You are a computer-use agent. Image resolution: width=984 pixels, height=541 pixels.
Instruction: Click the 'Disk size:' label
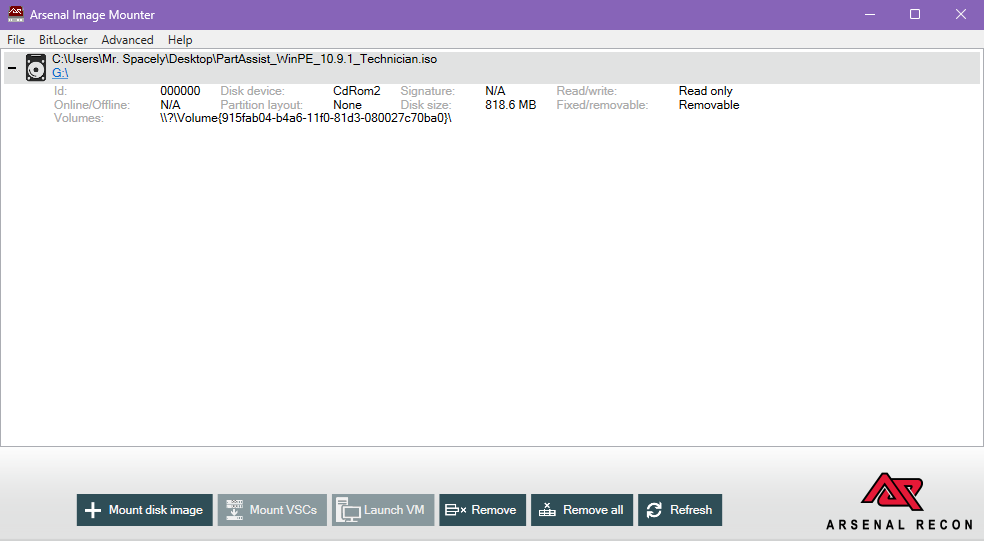click(425, 105)
